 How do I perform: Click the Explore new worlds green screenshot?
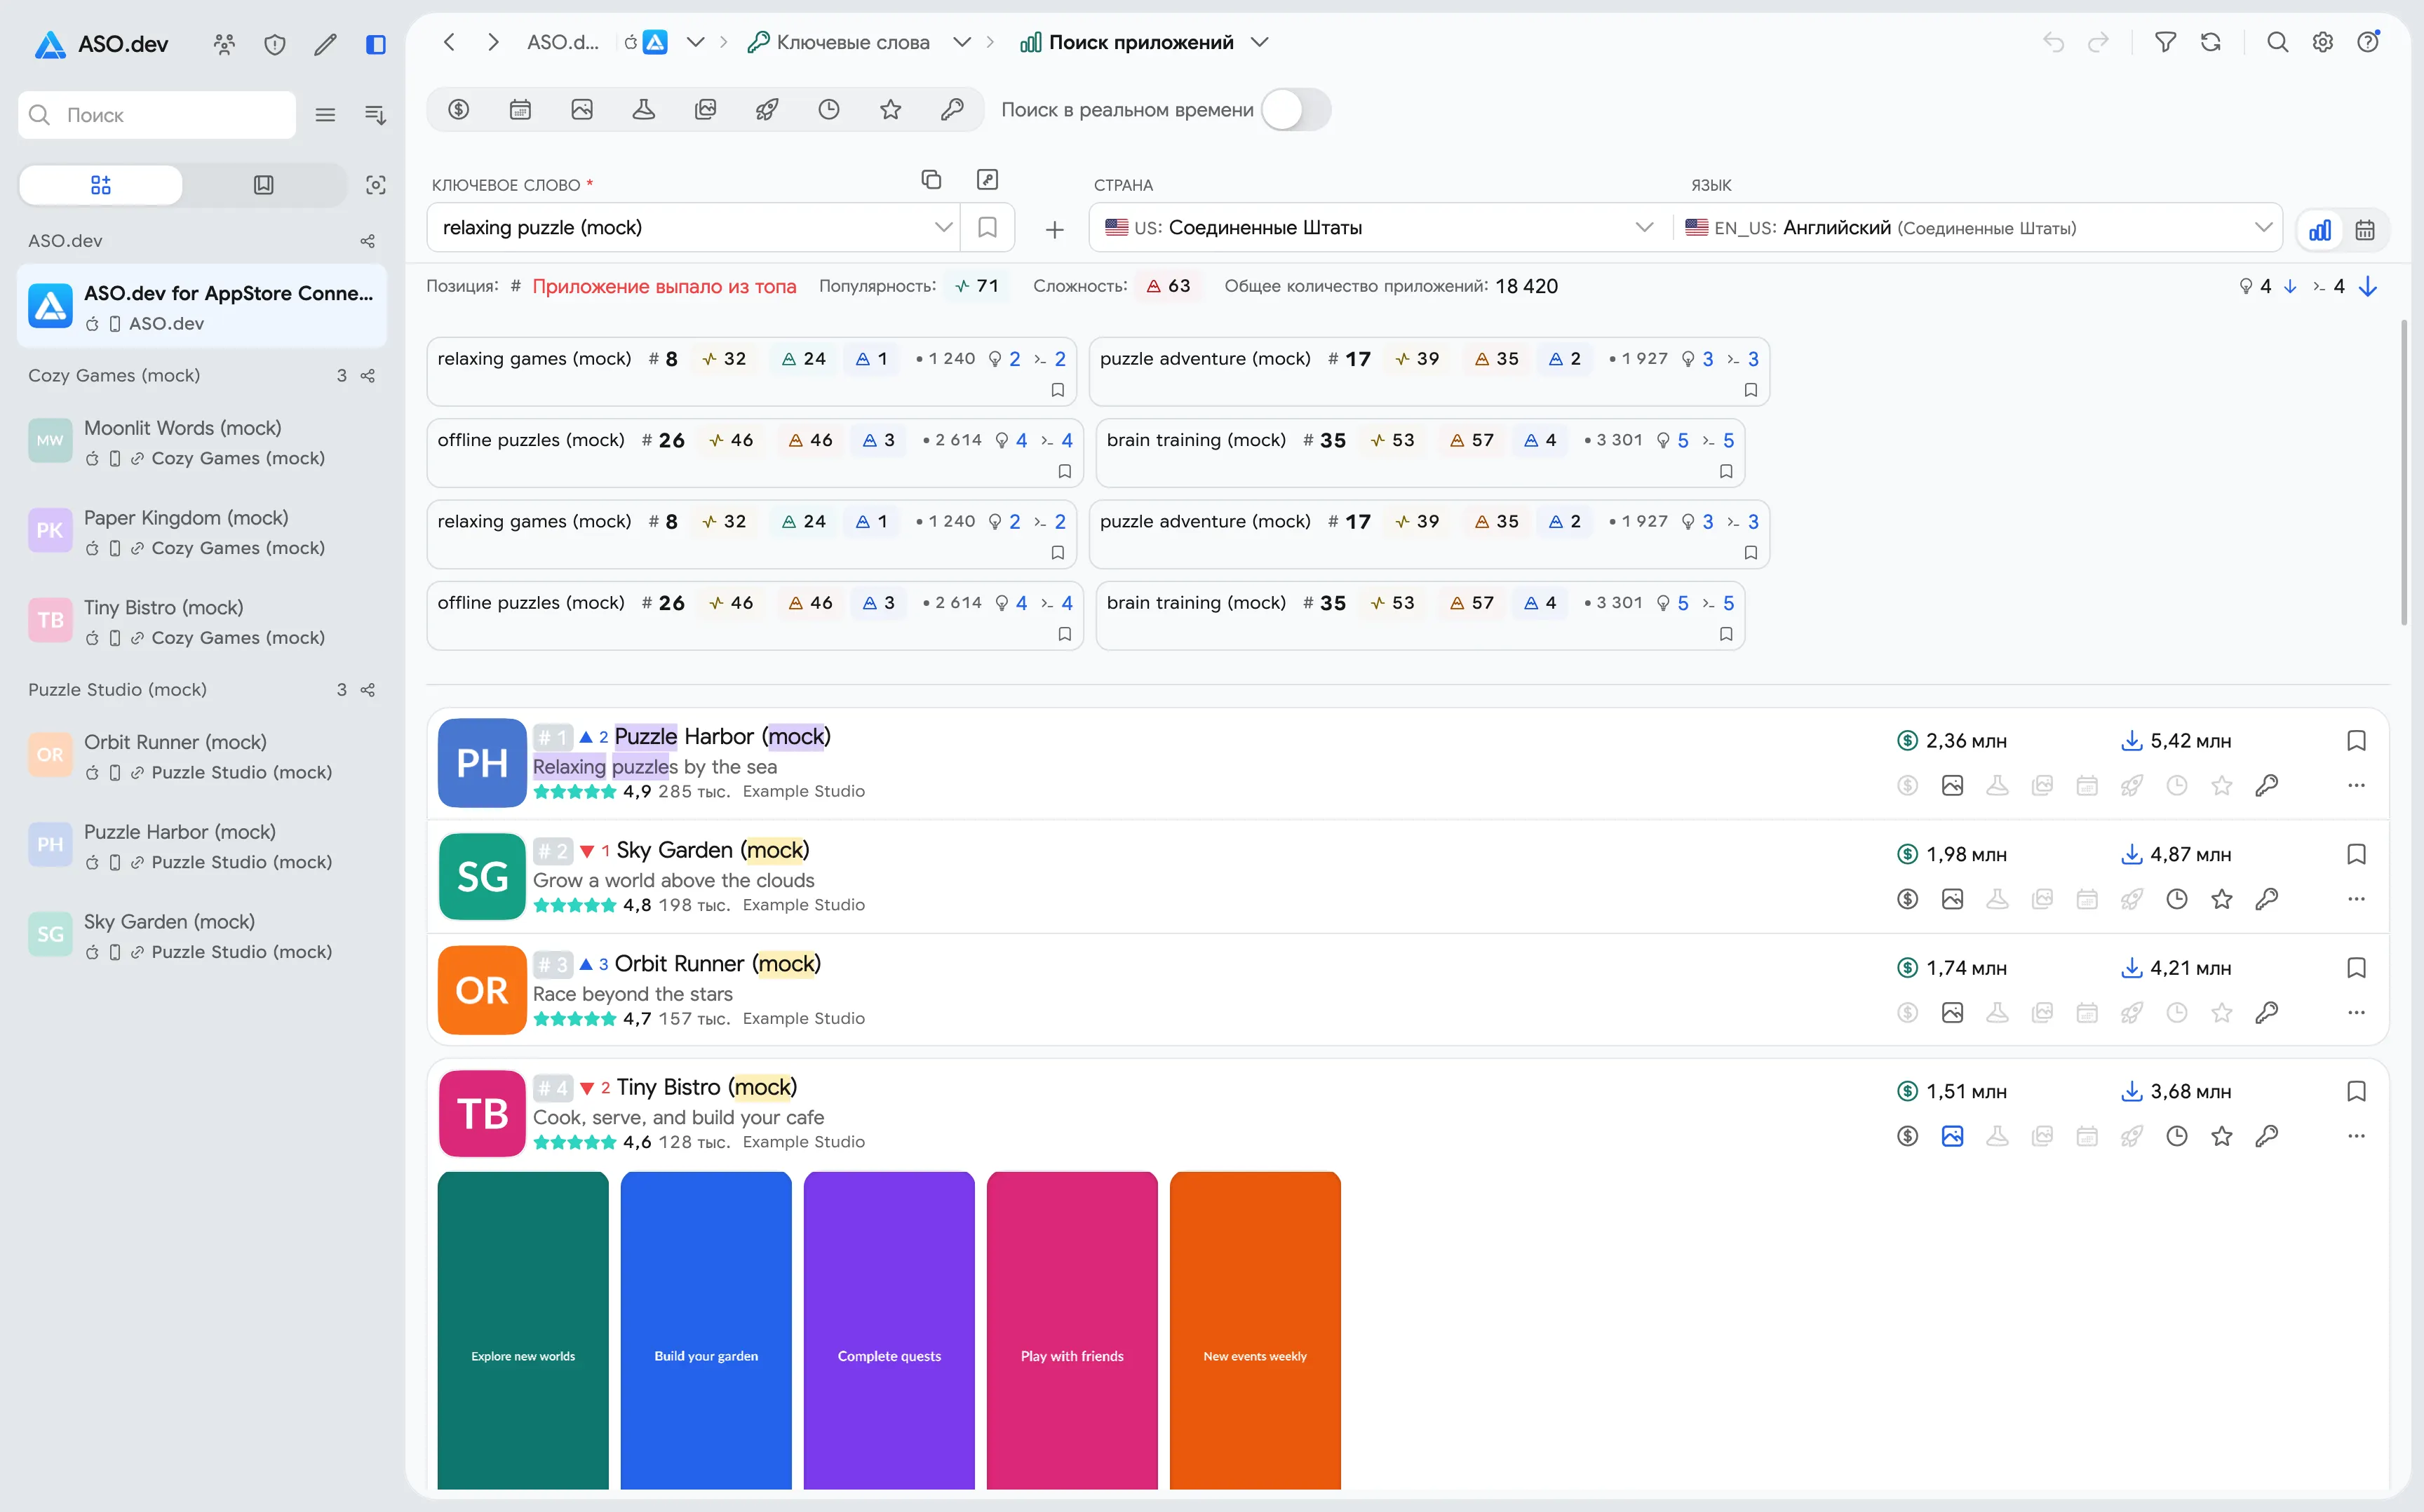pyautogui.click(x=523, y=1330)
